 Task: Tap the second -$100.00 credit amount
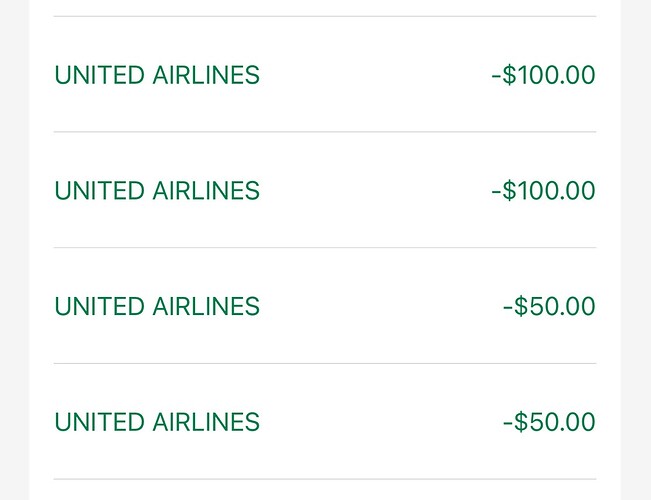click(543, 191)
